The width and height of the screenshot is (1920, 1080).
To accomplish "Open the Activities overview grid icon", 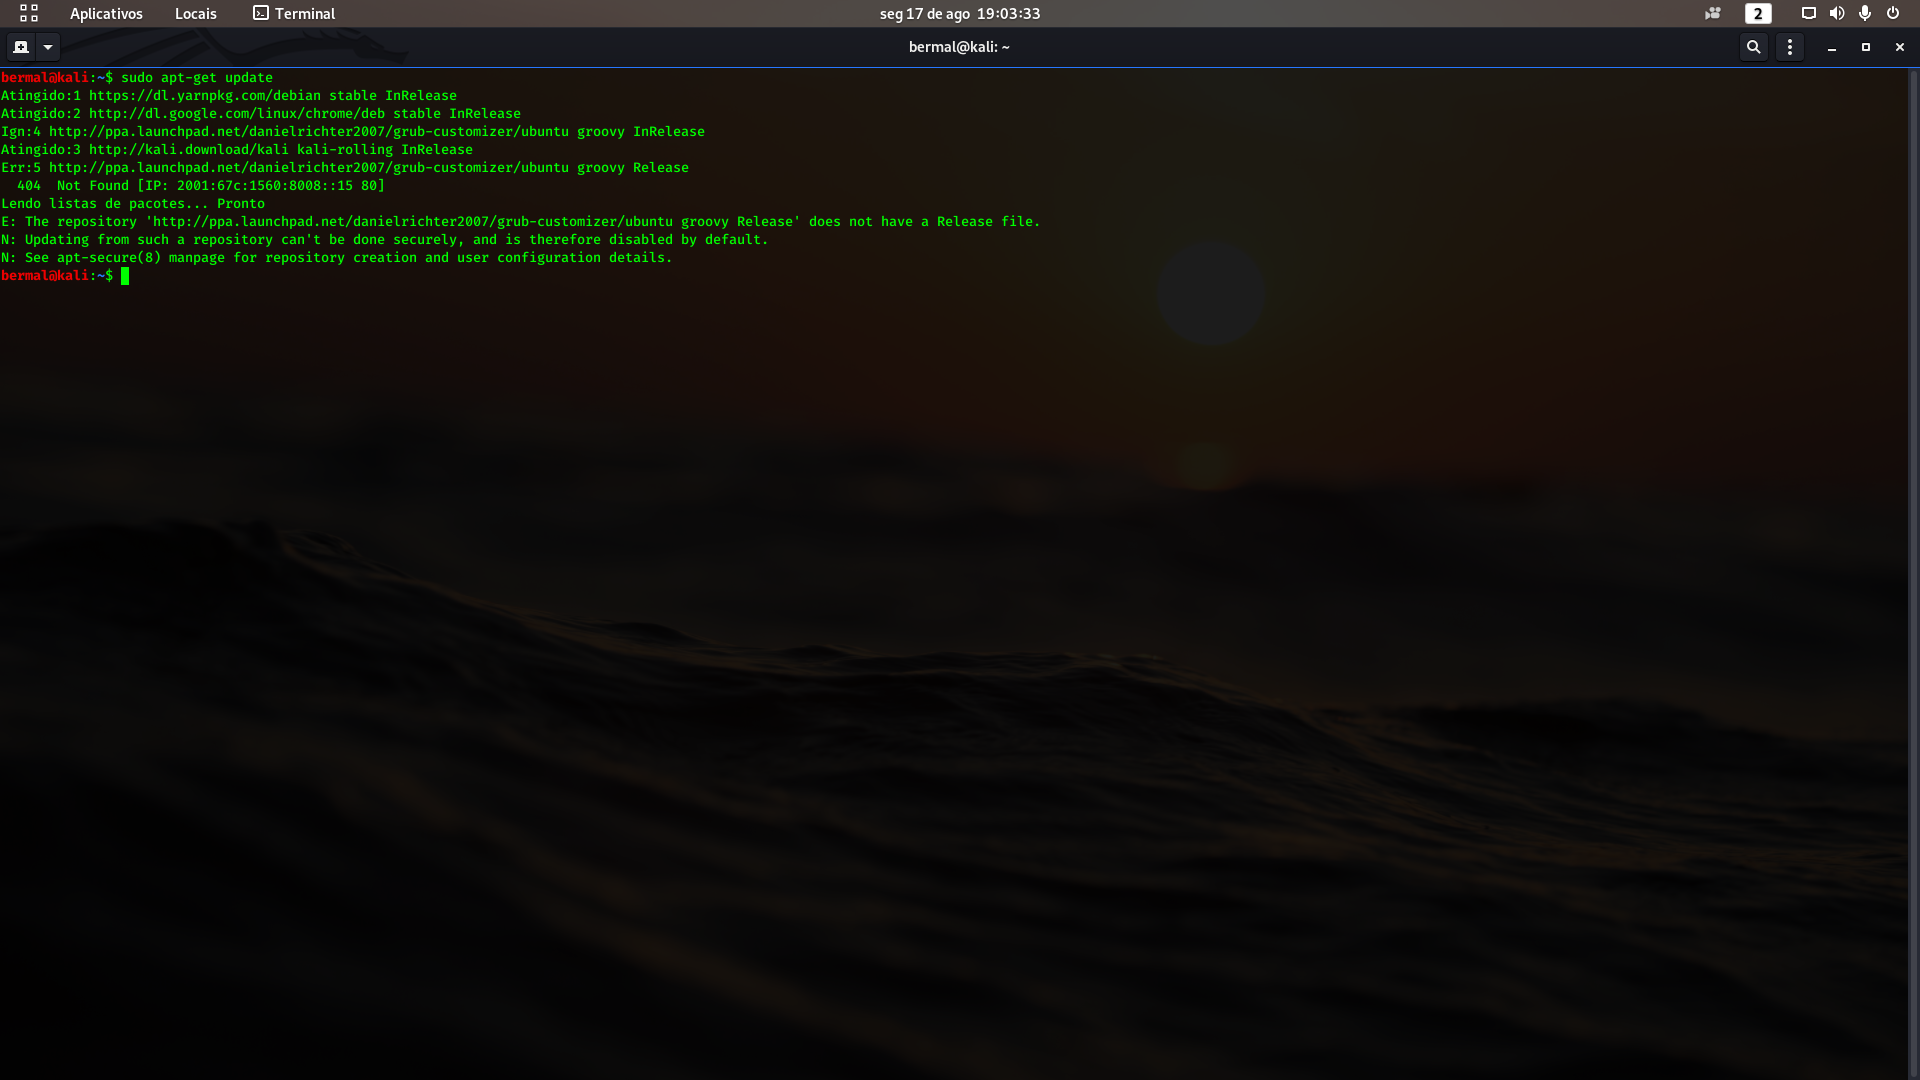I will (x=29, y=13).
